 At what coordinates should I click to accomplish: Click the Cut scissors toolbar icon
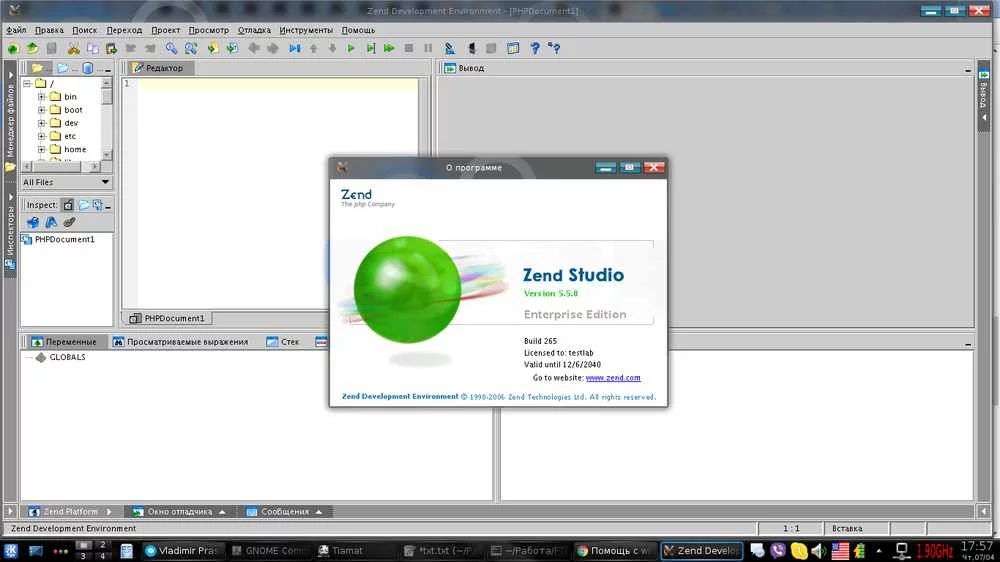(x=73, y=48)
